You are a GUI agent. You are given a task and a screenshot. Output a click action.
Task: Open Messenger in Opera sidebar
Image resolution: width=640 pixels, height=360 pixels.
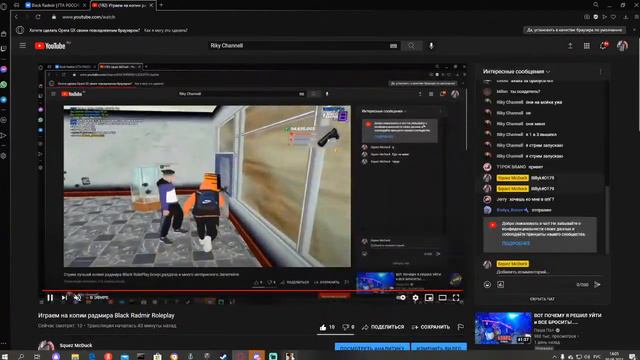click(x=4, y=69)
